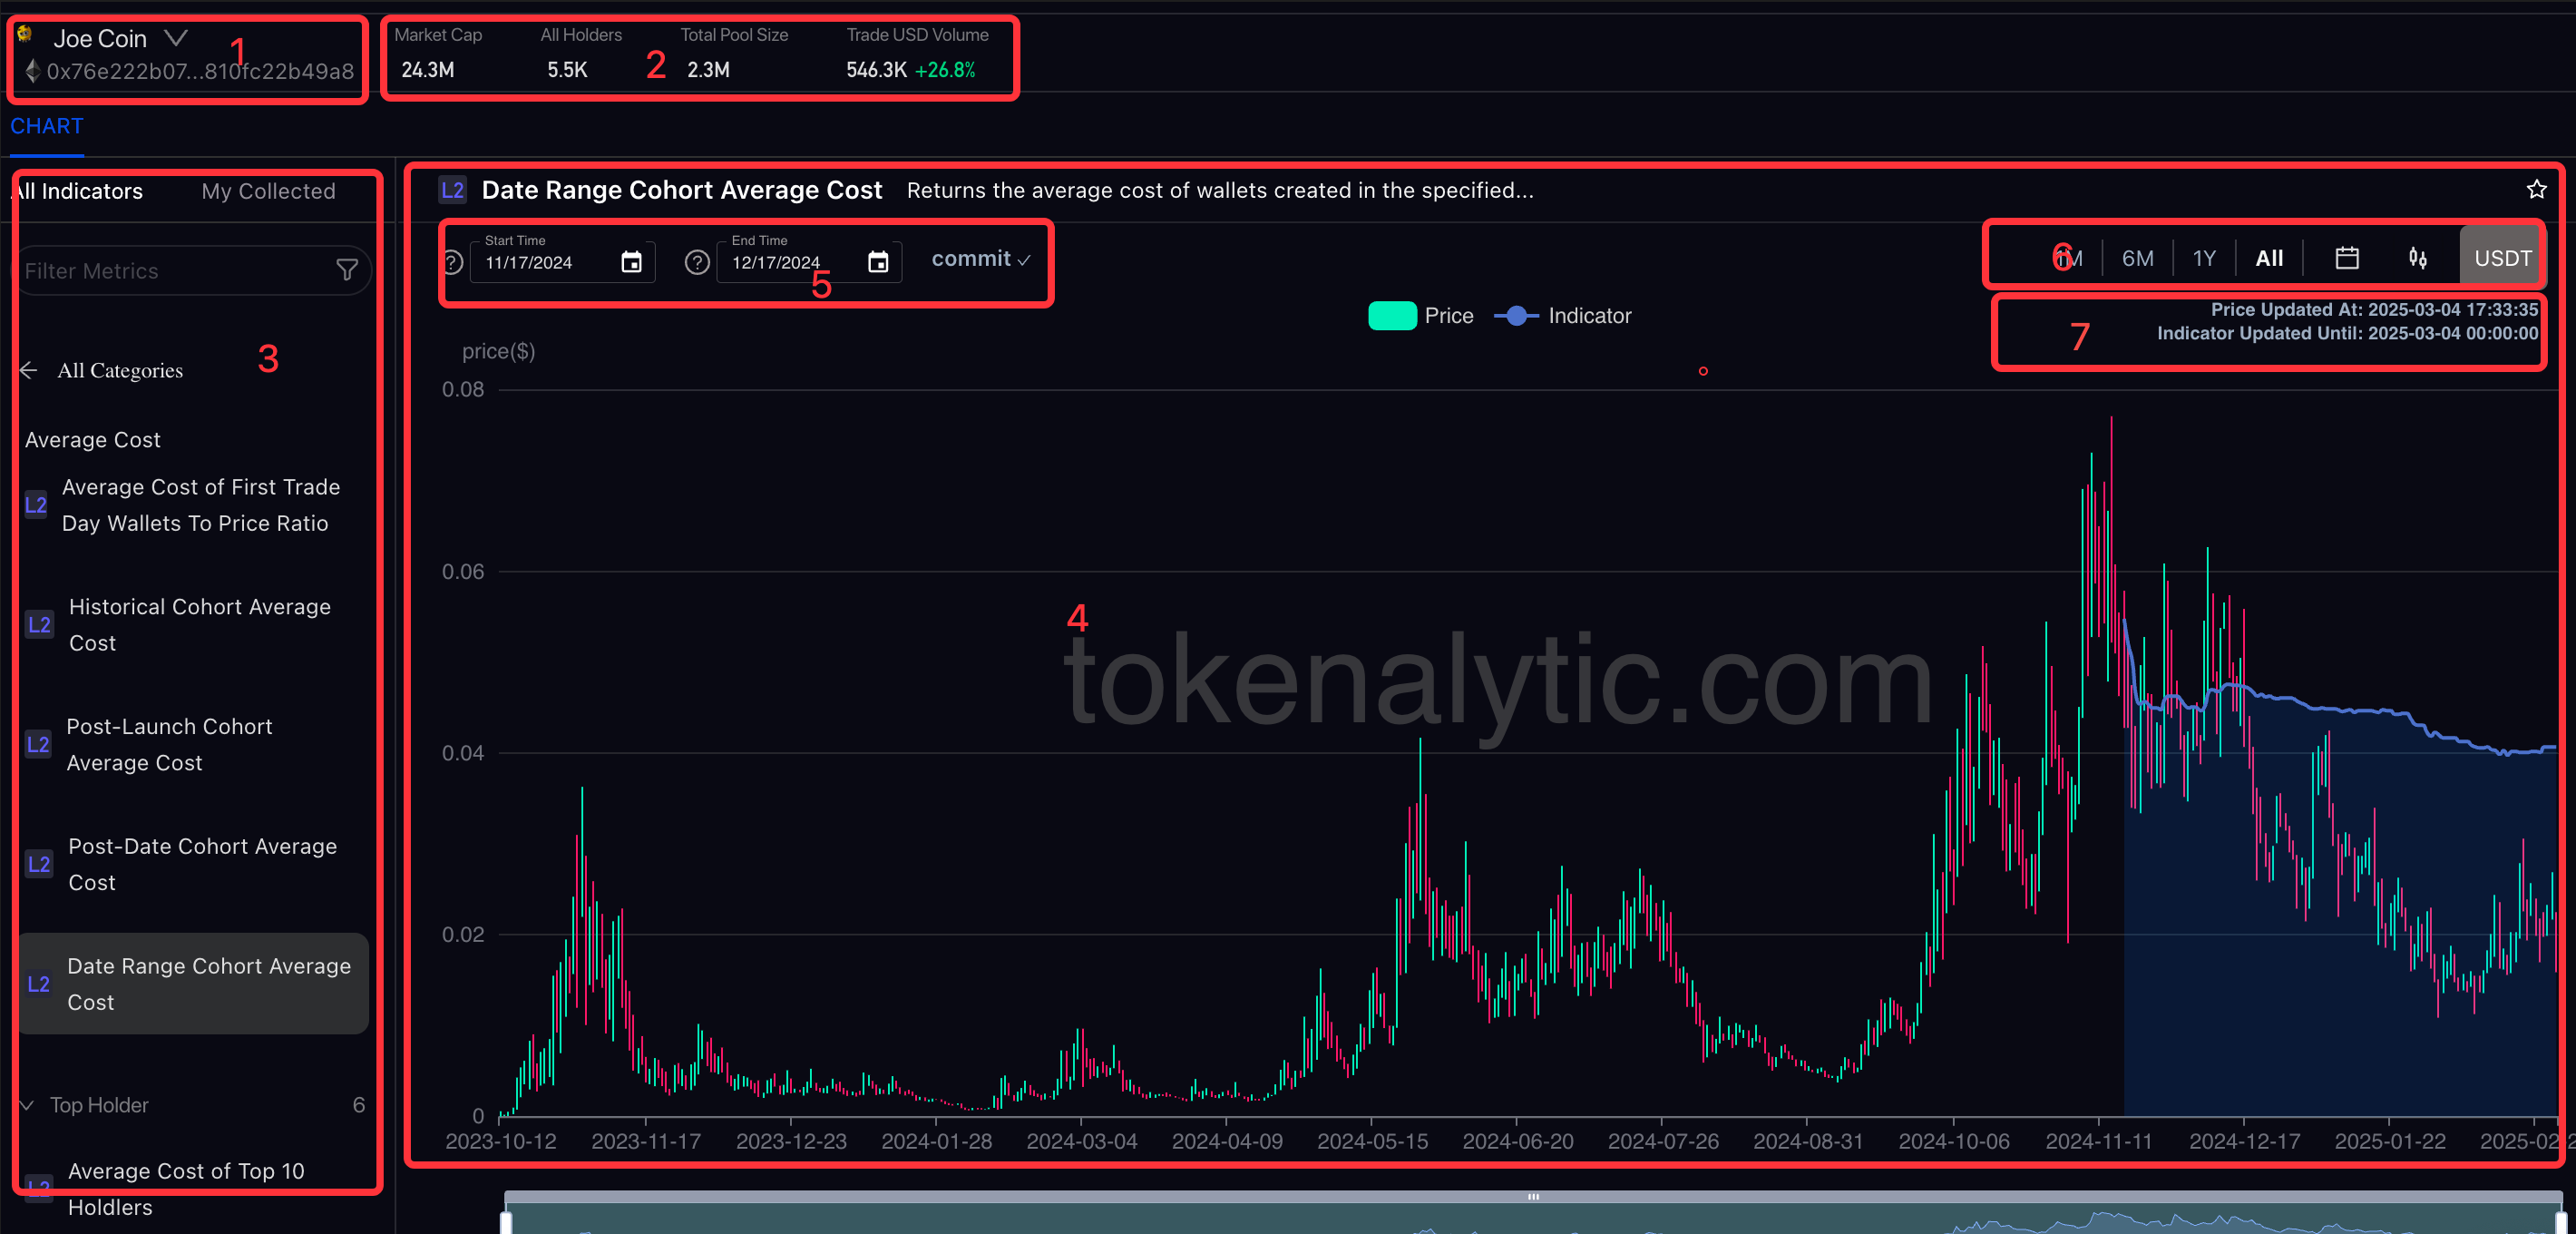
Task: Click the range slider top grip
Action: click(x=1533, y=1196)
